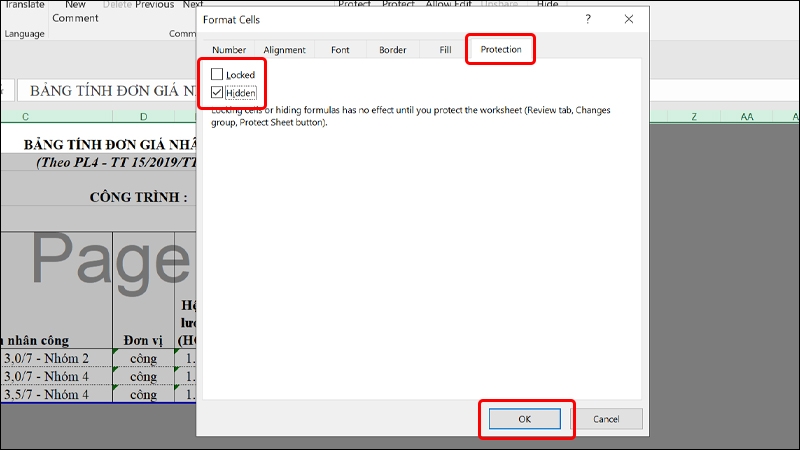The image size is (800, 450).
Task: Click Translate in the Language group
Action: (x=24, y=5)
